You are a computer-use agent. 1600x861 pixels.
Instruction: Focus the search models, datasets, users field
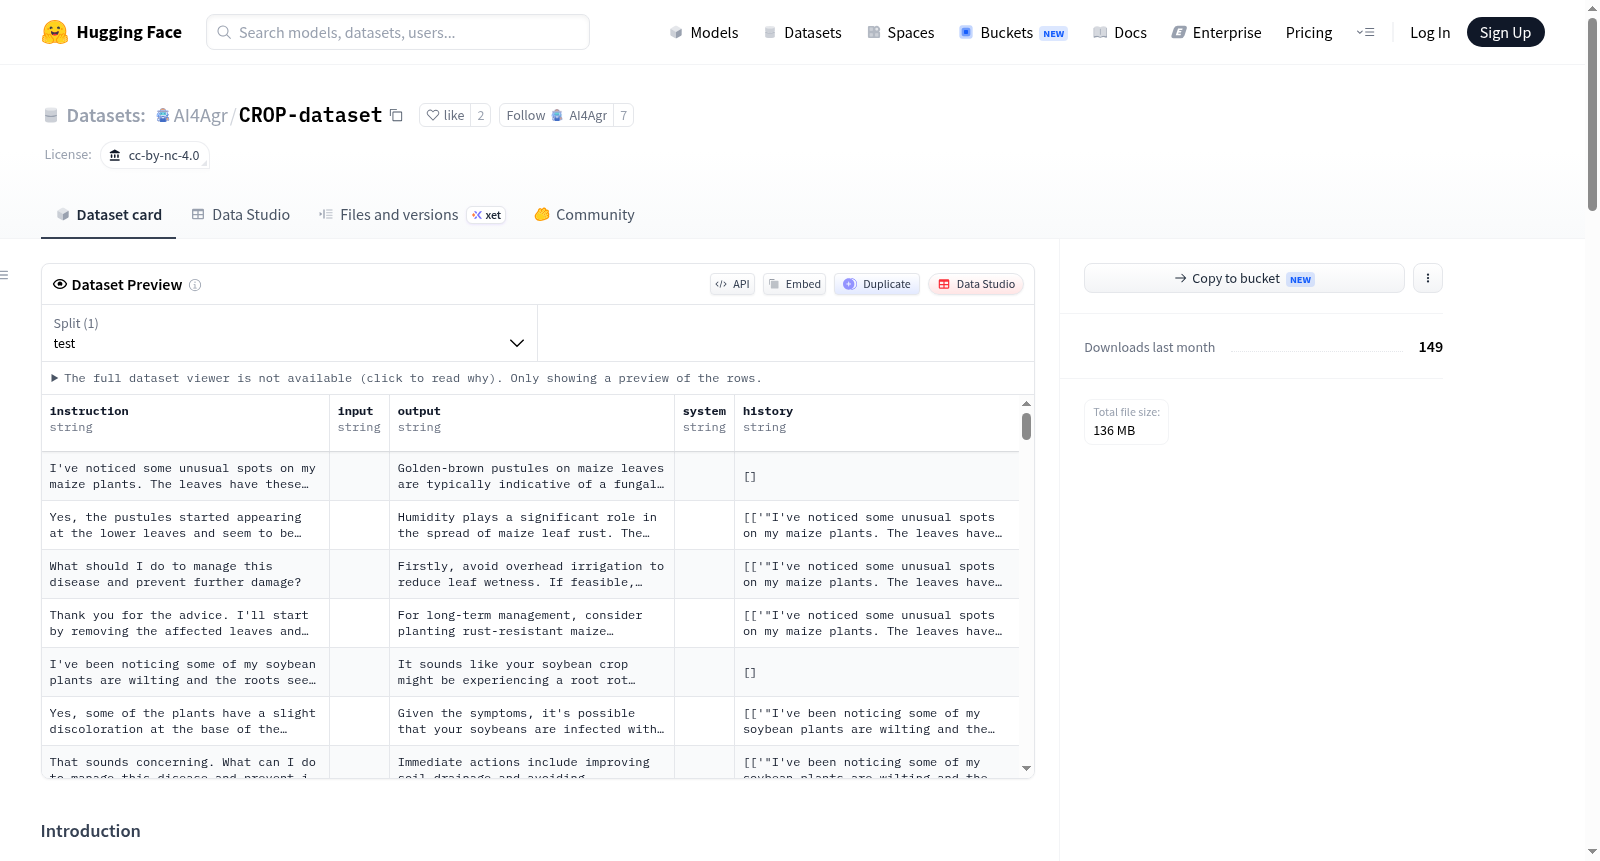pyautogui.click(x=398, y=32)
